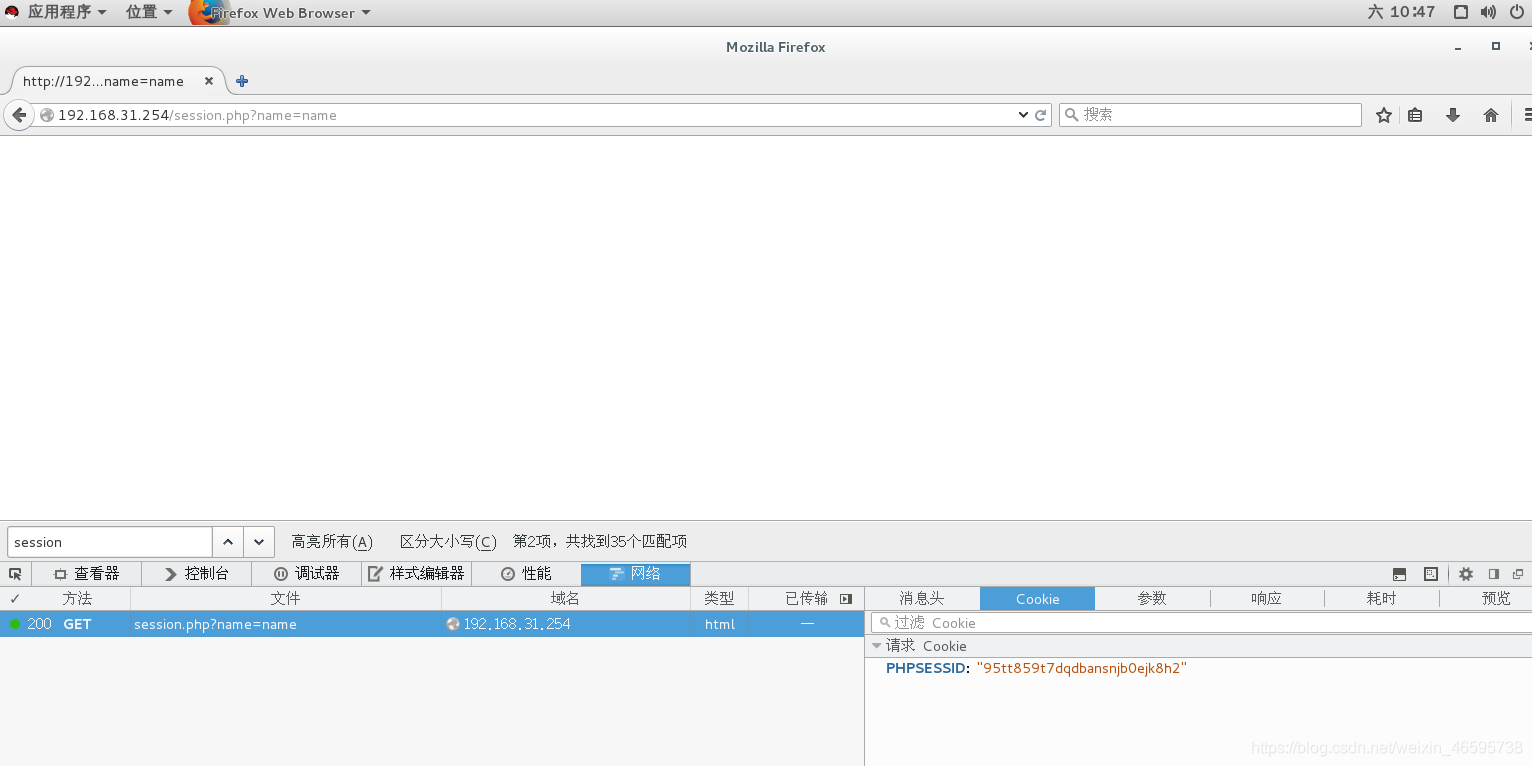Image resolution: width=1532 pixels, height=766 pixels.
Task: Toggle responsive design mode icon
Action: tap(1431, 574)
